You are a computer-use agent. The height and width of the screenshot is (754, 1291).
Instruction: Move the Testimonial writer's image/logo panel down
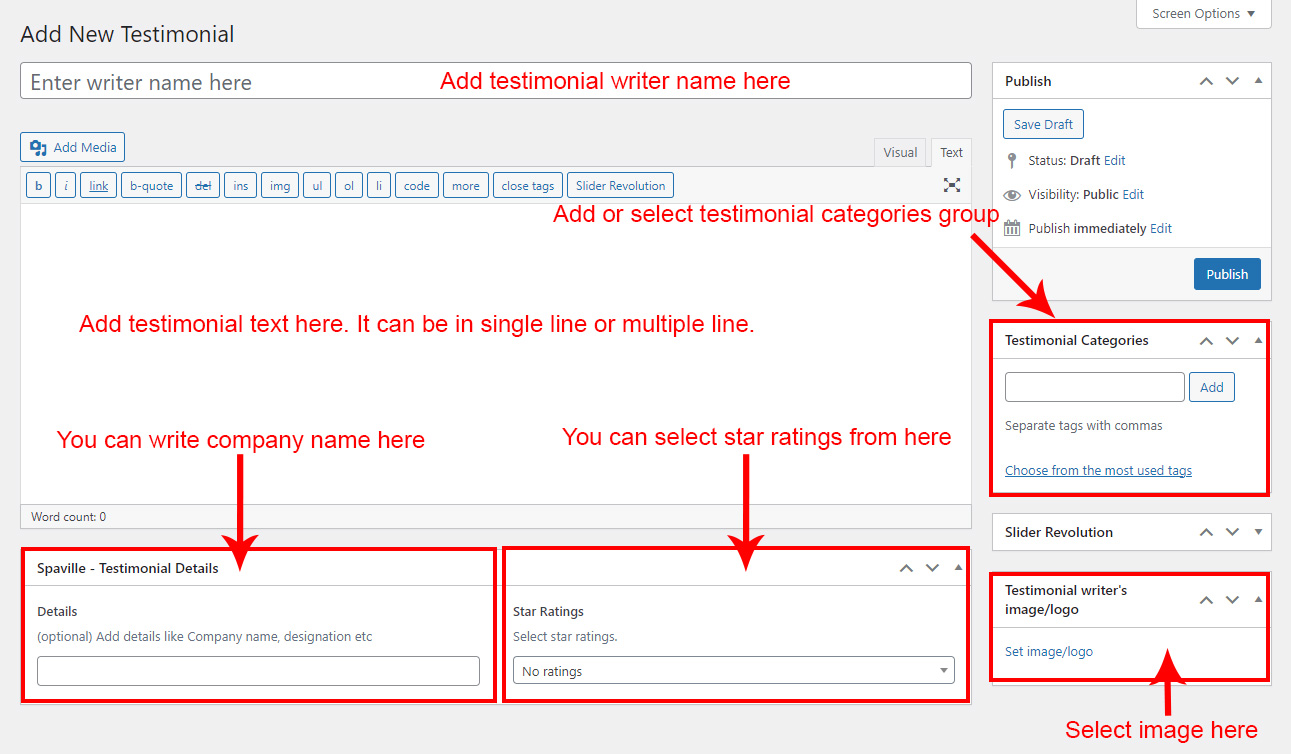tap(1232, 600)
